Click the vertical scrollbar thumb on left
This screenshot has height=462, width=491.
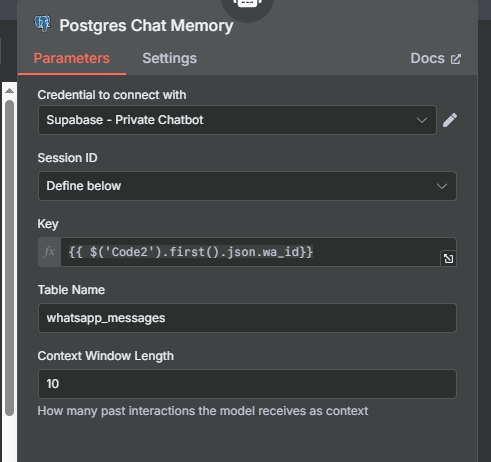9,258
